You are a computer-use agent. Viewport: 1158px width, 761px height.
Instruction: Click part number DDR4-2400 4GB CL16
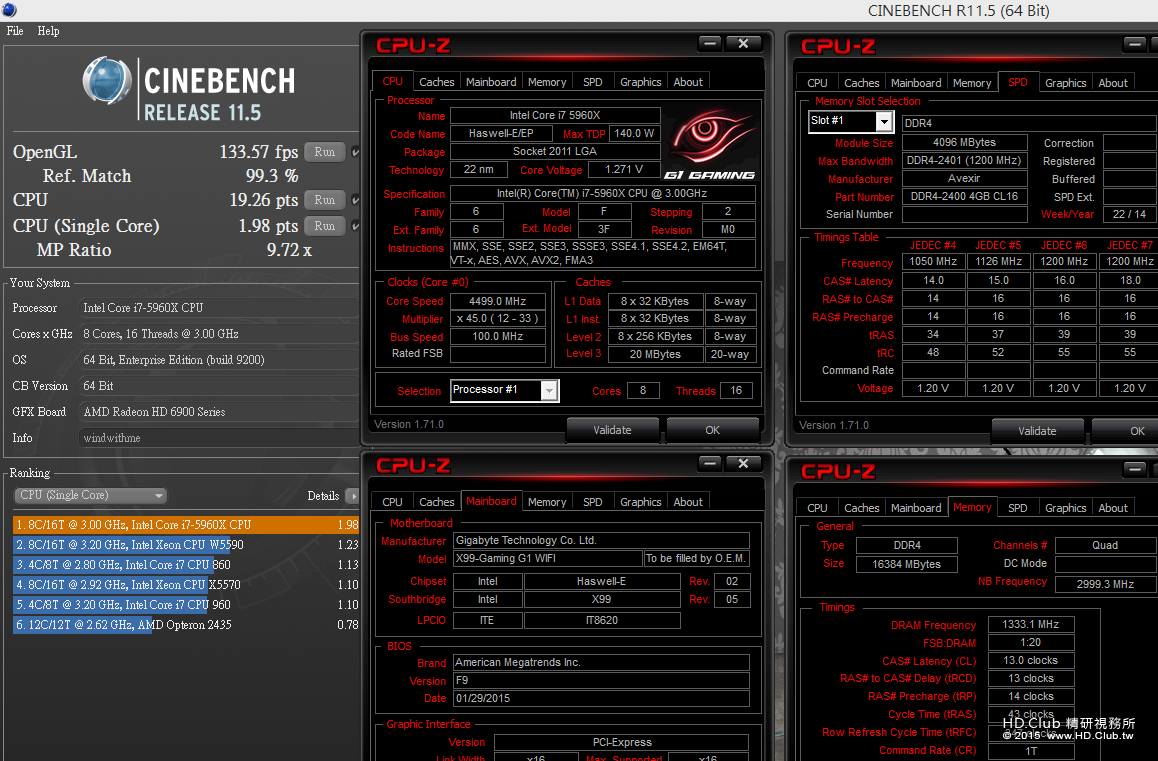coord(965,197)
